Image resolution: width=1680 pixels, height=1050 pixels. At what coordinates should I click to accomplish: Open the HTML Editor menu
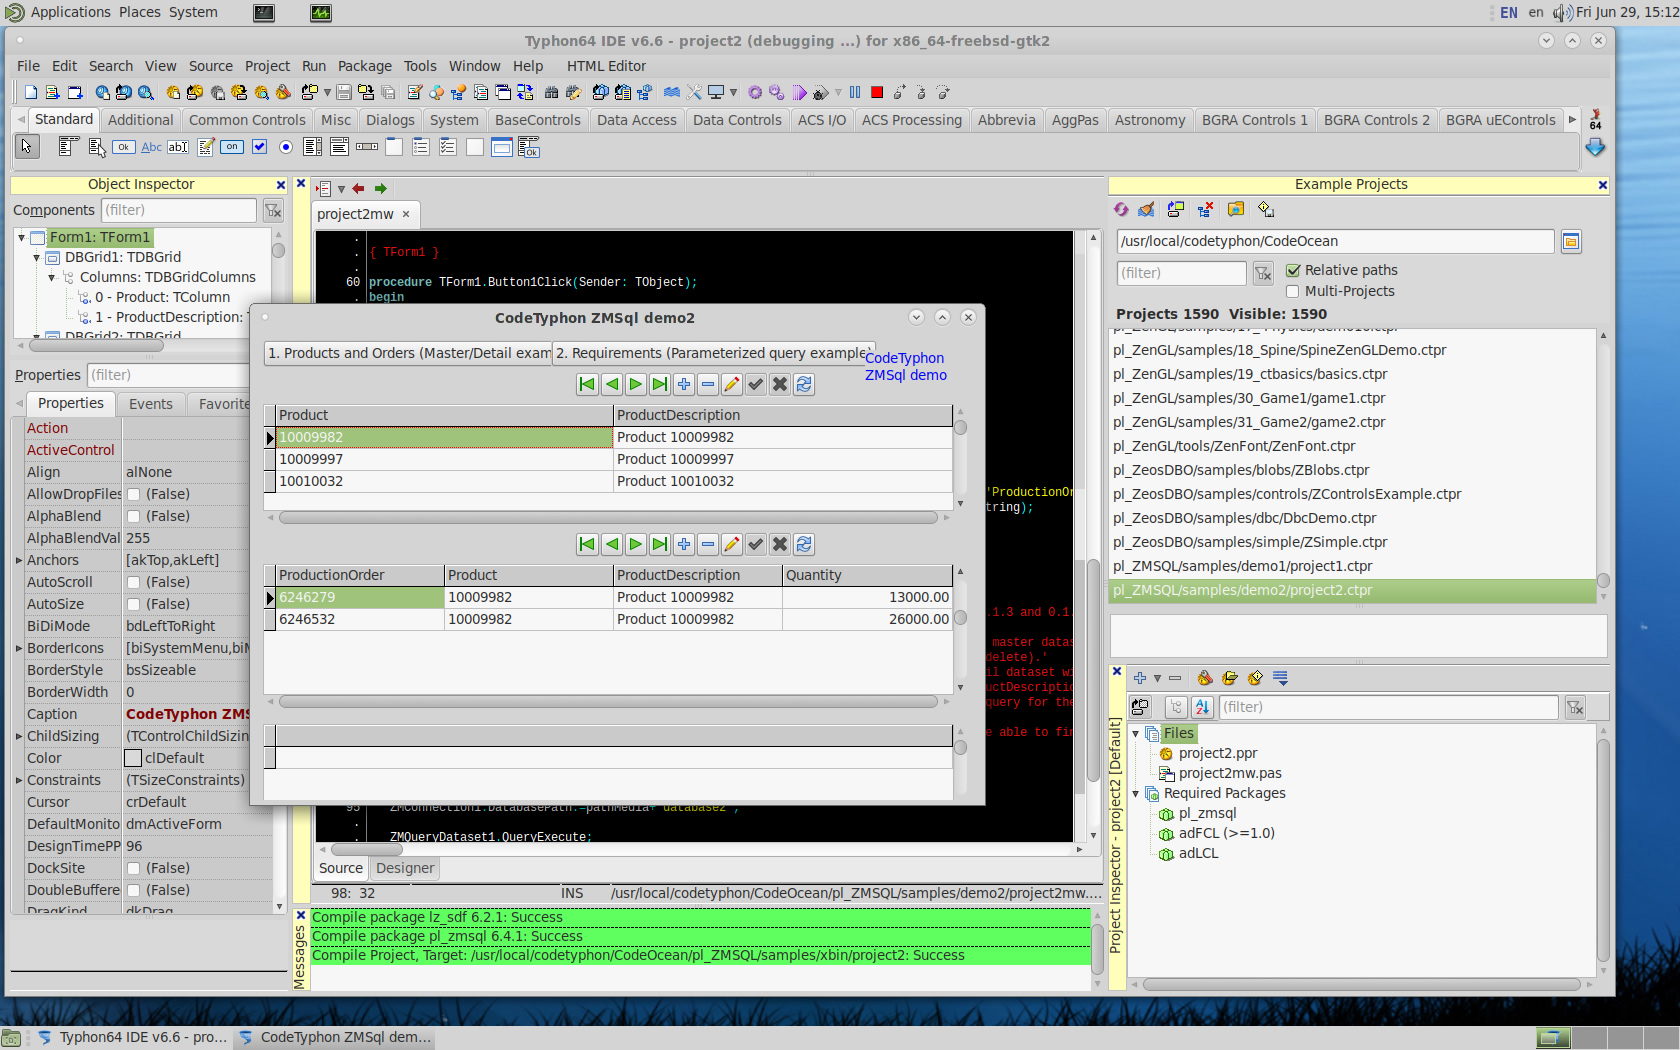tap(606, 66)
